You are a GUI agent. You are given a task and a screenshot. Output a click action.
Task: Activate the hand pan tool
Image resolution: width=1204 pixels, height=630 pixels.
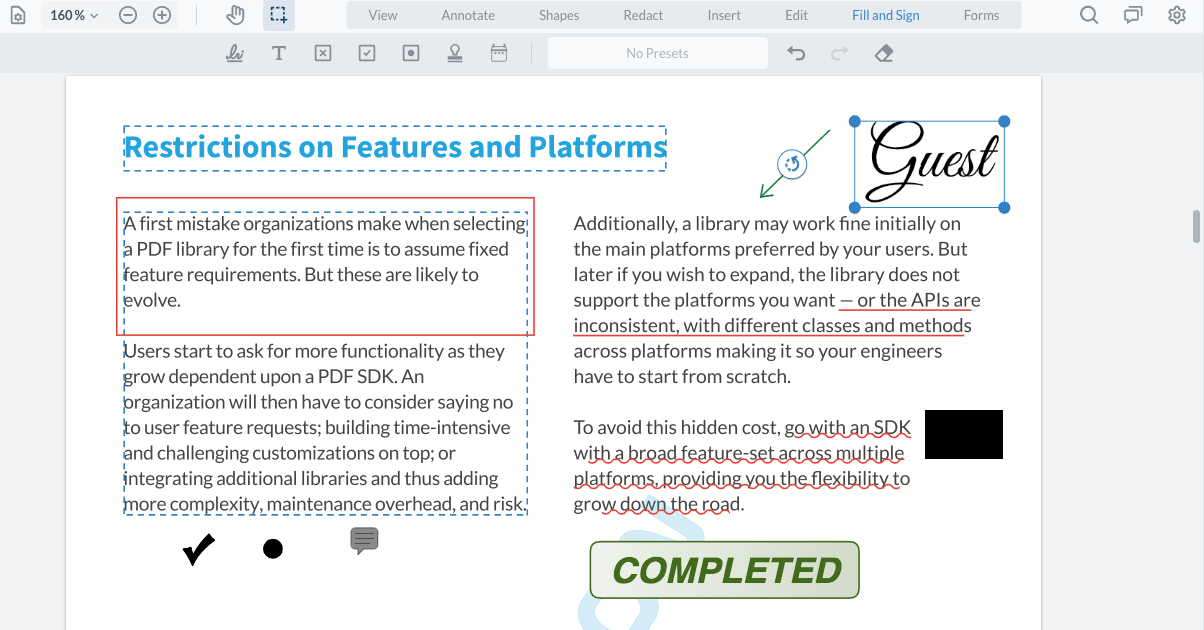pos(234,15)
